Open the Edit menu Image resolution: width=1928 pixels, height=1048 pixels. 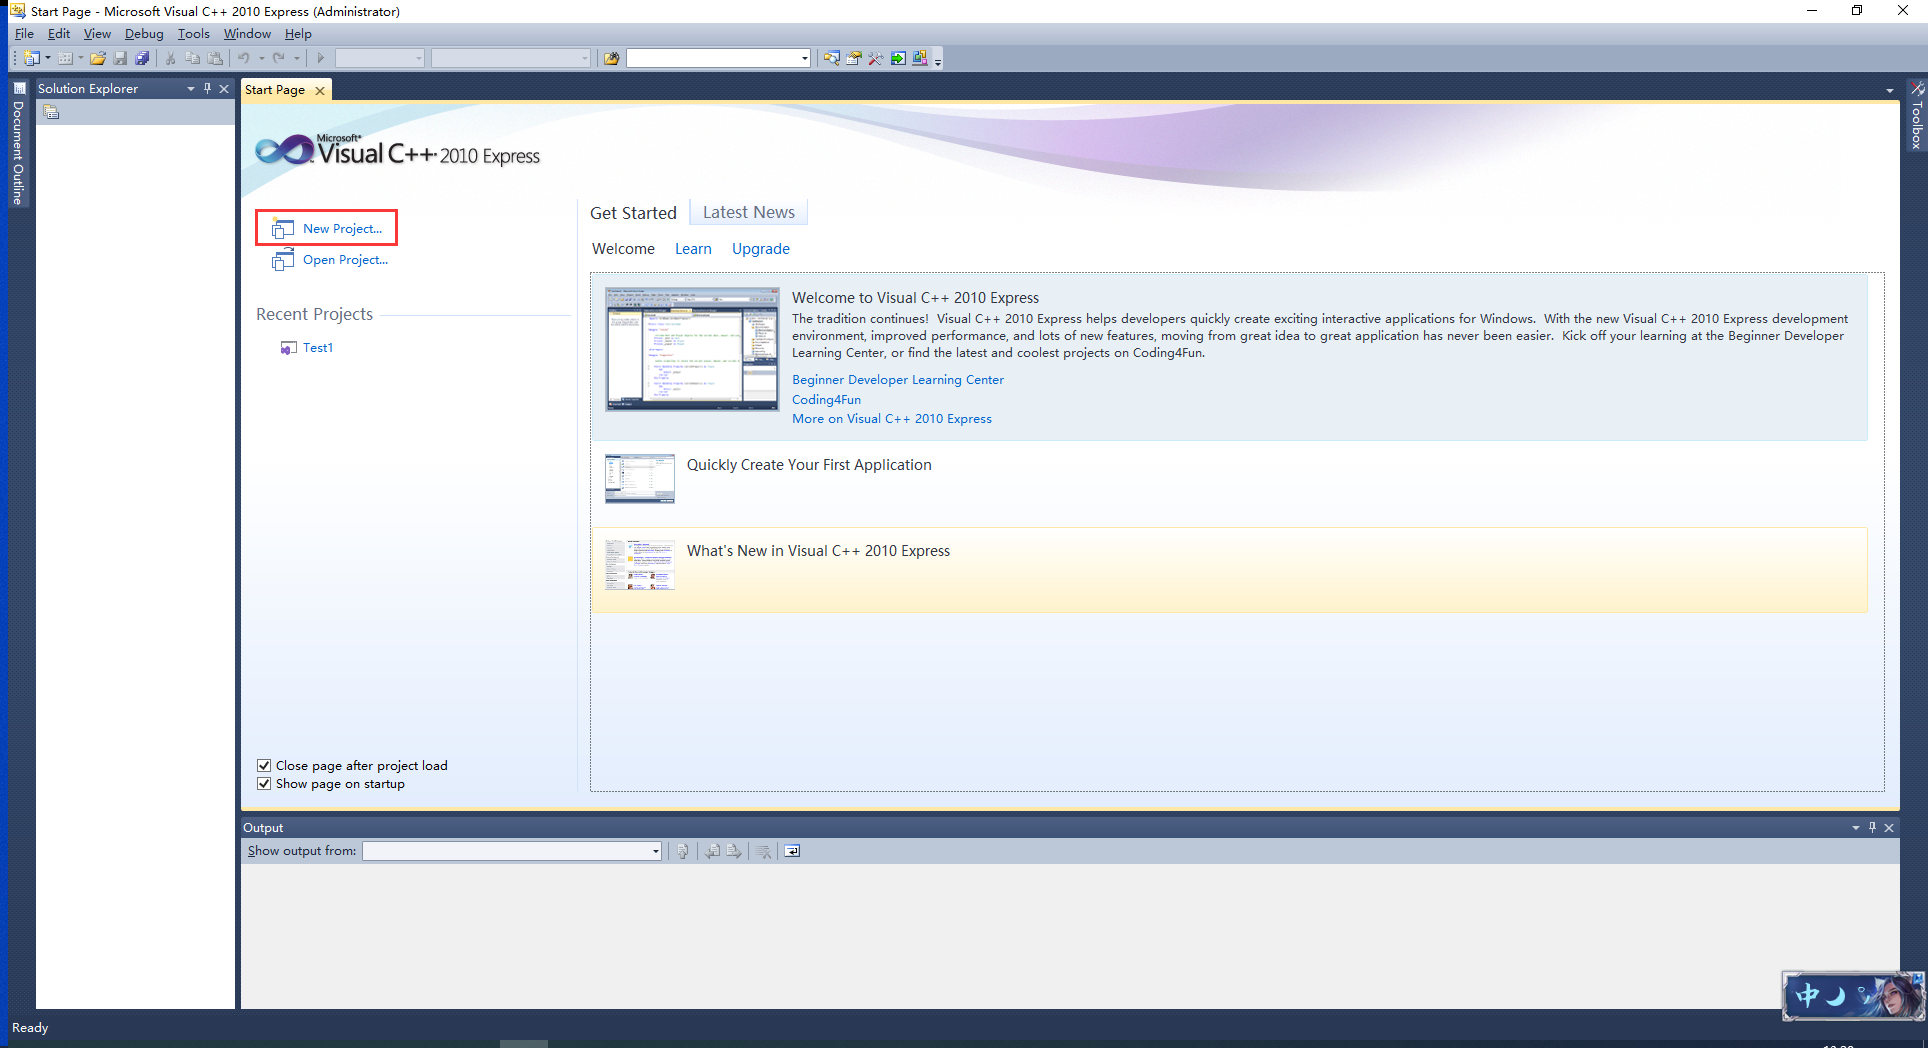(x=59, y=34)
